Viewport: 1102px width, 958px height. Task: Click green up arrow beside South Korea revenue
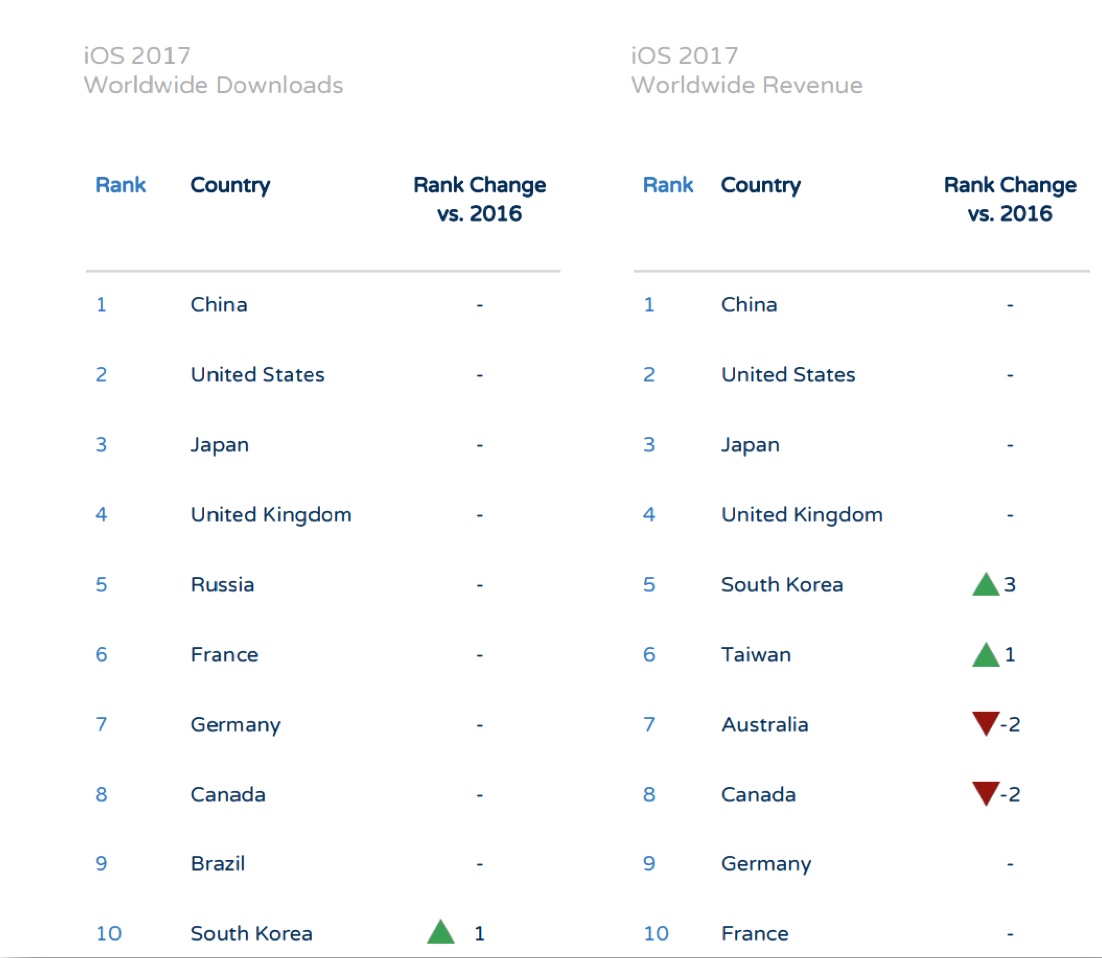pos(985,585)
